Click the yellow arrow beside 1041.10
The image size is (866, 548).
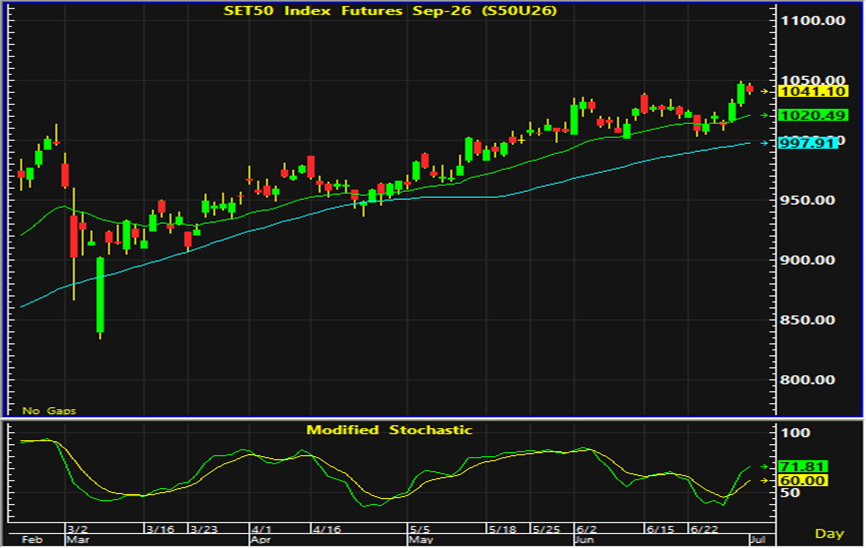click(x=764, y=91)
